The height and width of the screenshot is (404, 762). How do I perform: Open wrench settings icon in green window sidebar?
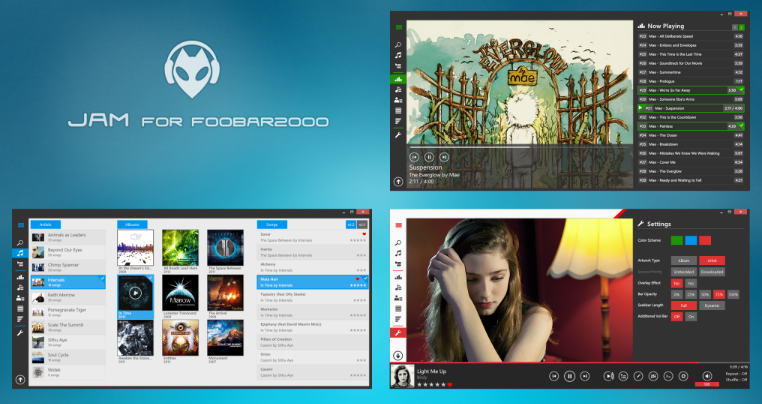pos(398,135)
